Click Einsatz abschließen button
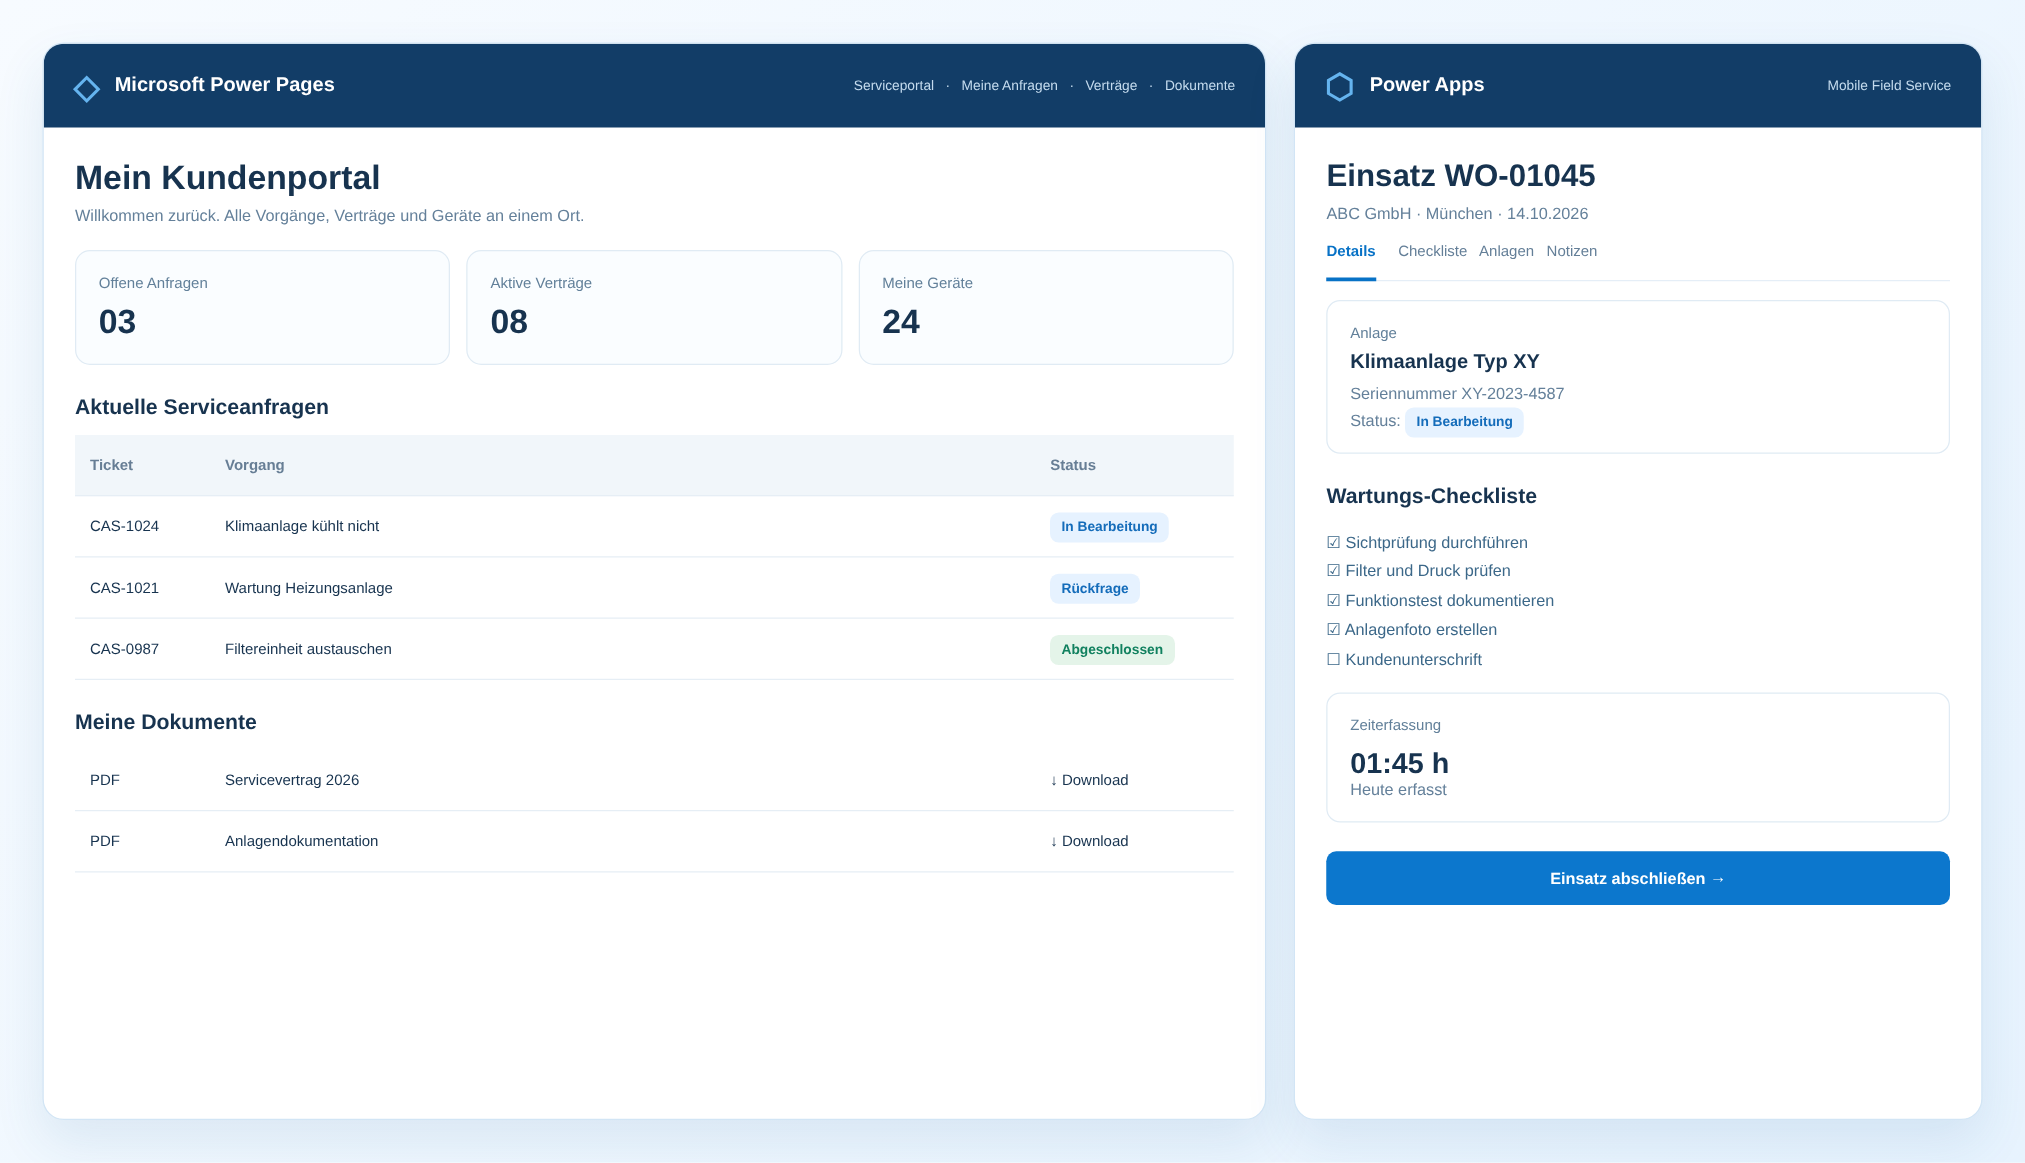2025x1163 pixels. tap(1637, 878)
